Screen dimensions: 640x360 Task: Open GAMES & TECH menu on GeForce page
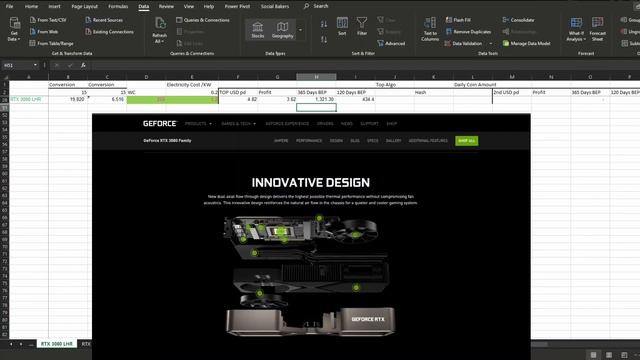point(238,124)
